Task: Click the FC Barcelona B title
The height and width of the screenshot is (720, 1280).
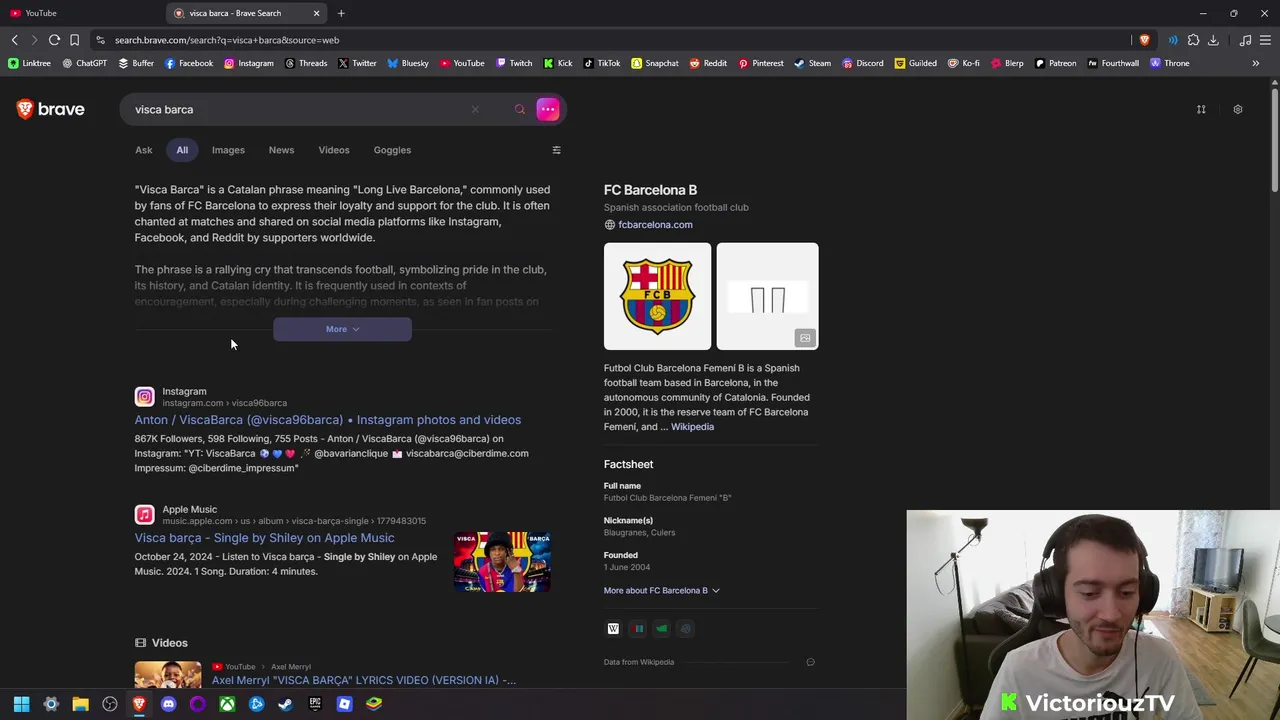Action: click(650, 190)
